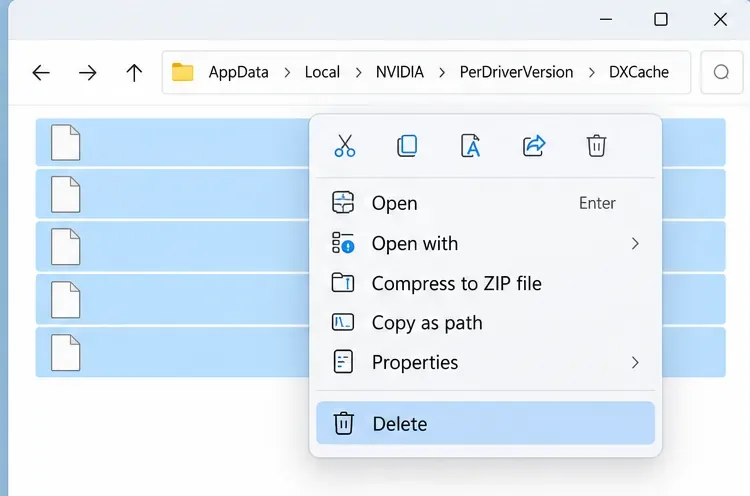Go up one folder level
The width and height of the screenshot is (750, 496).
(134, 73)
